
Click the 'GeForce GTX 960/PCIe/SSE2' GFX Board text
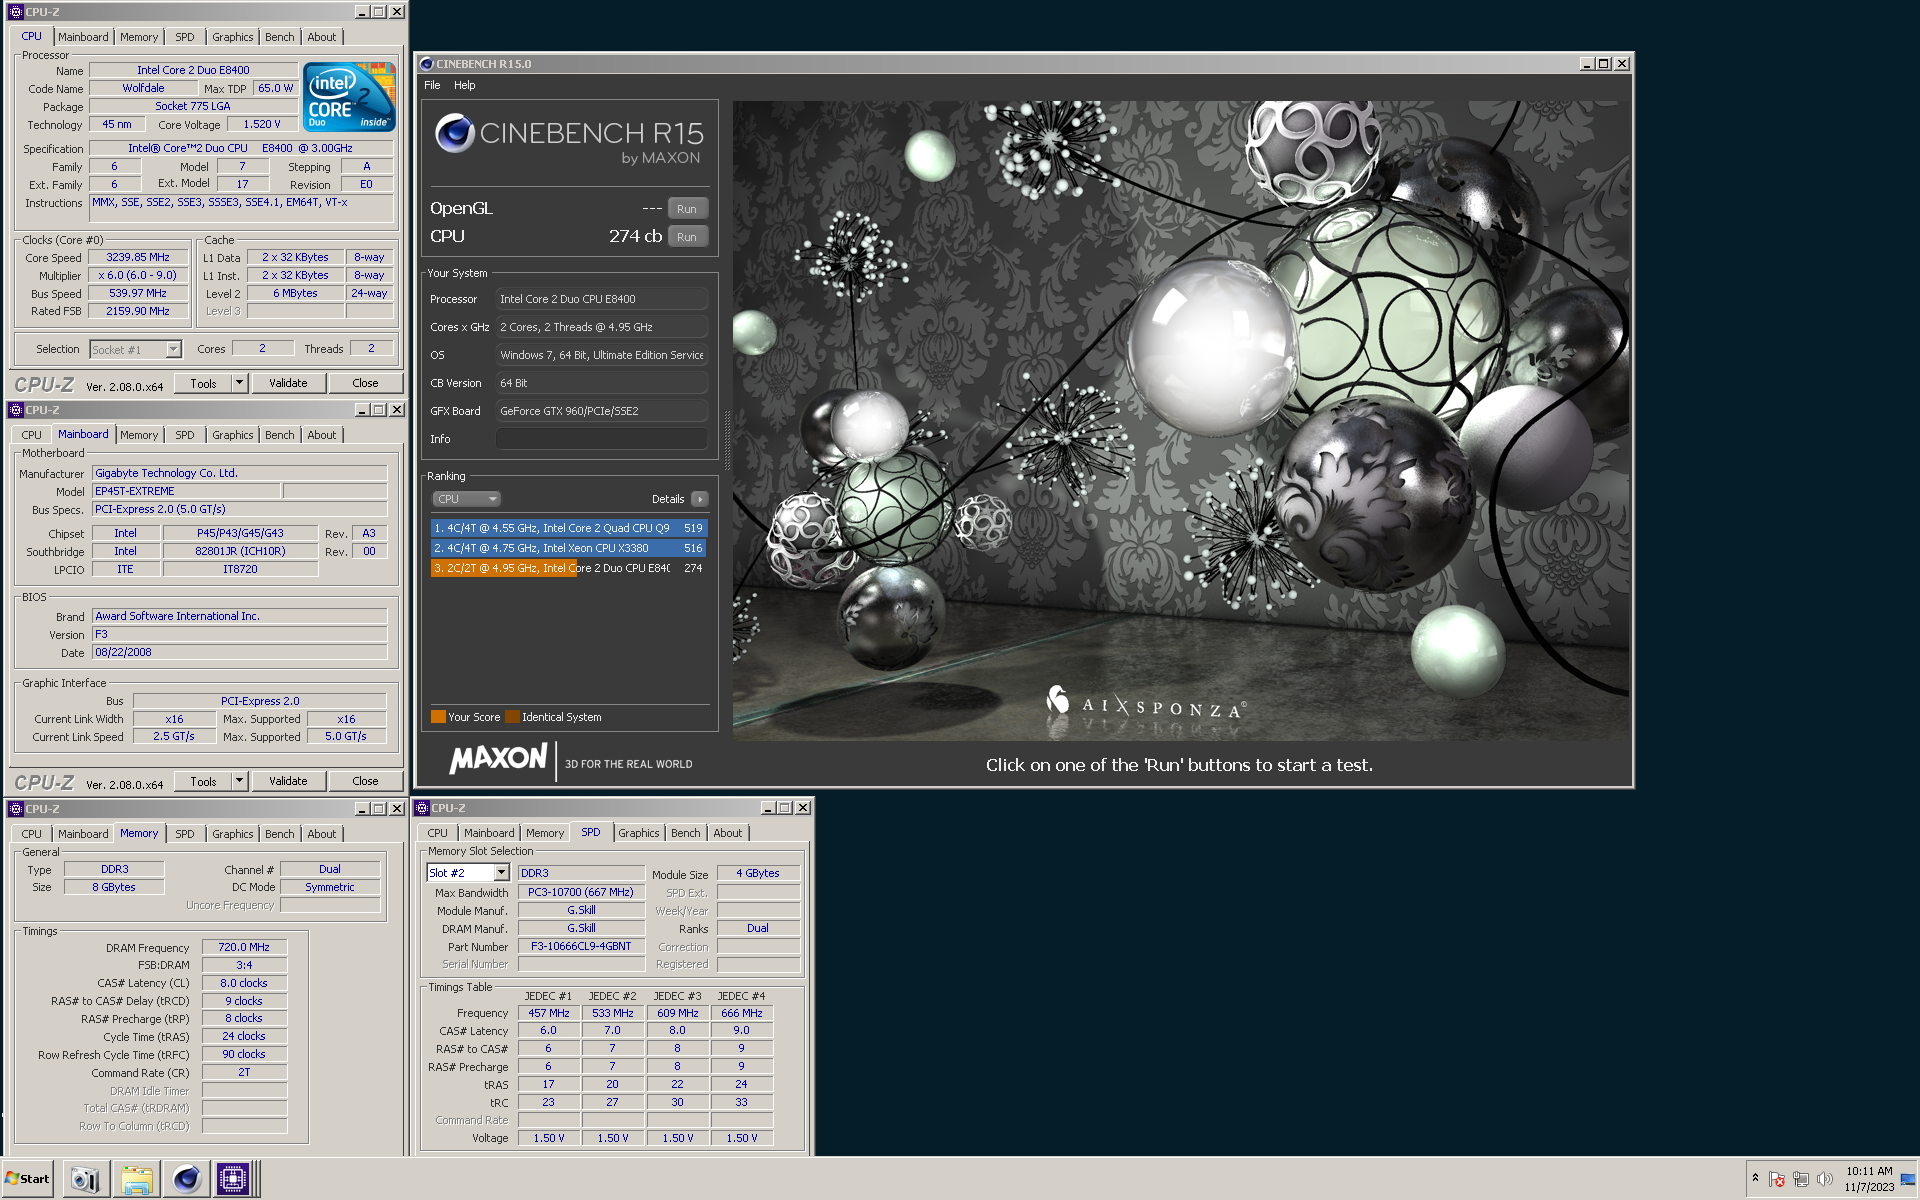pos(569,411)
